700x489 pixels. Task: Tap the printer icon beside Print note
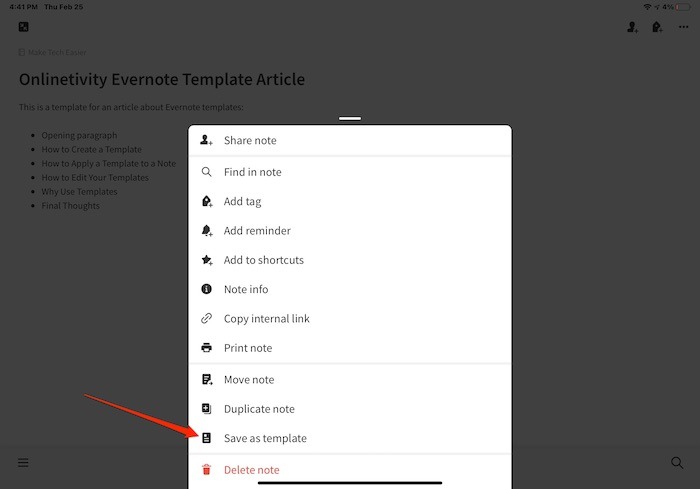(x=206, y=348)
